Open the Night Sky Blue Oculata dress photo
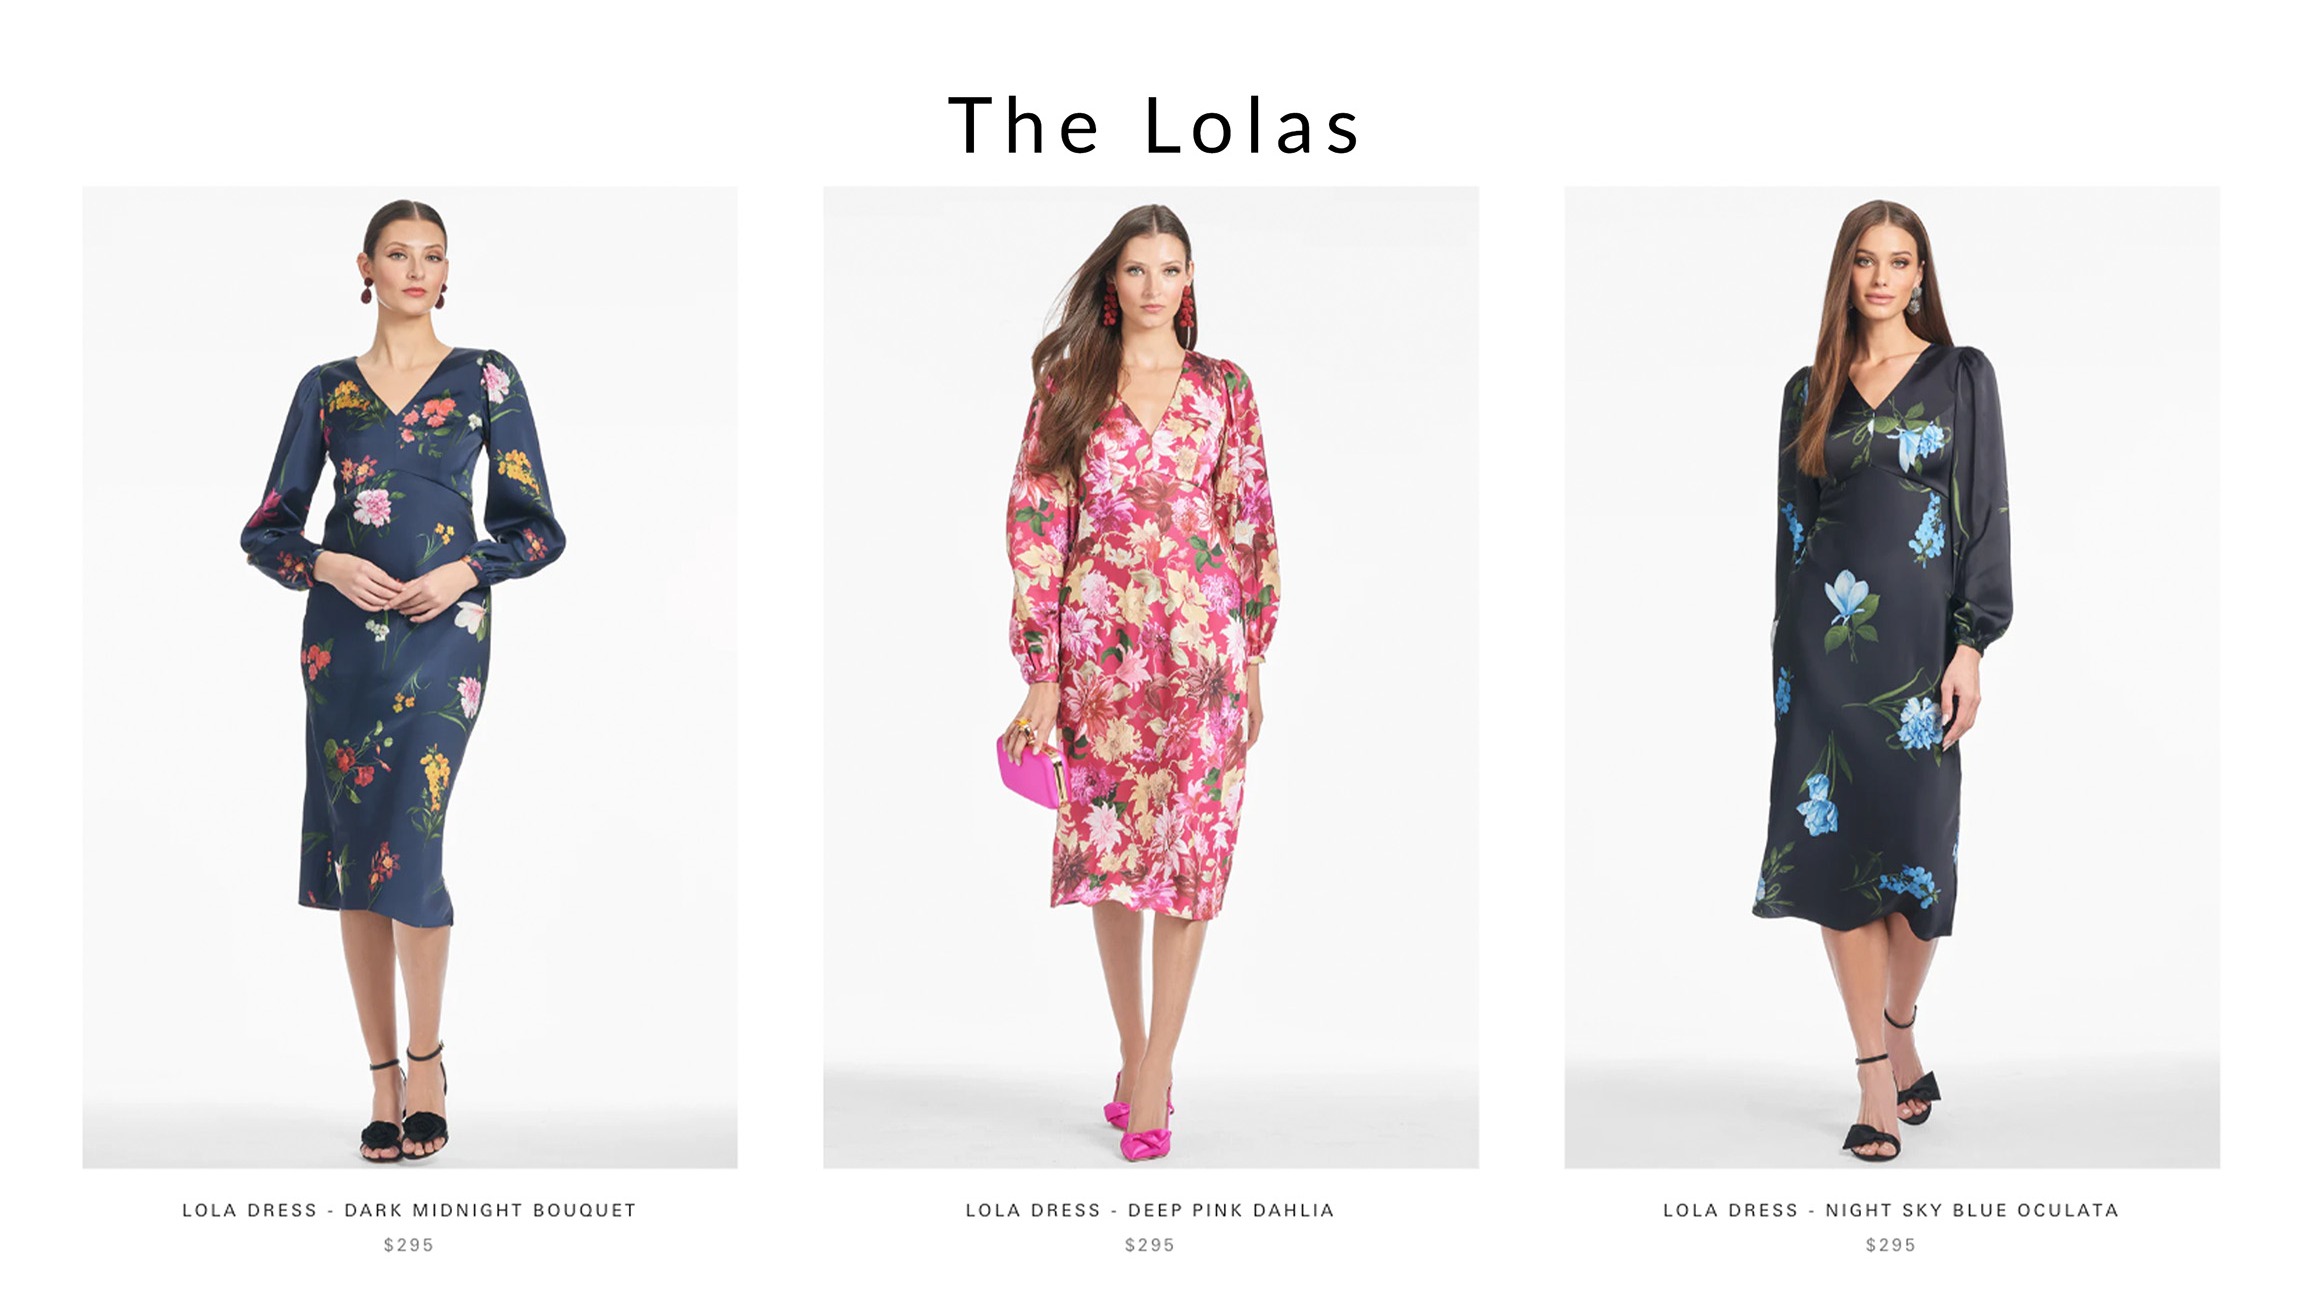The width and height of the screenshot is (2303, 1316). [x=1892, y=677]
